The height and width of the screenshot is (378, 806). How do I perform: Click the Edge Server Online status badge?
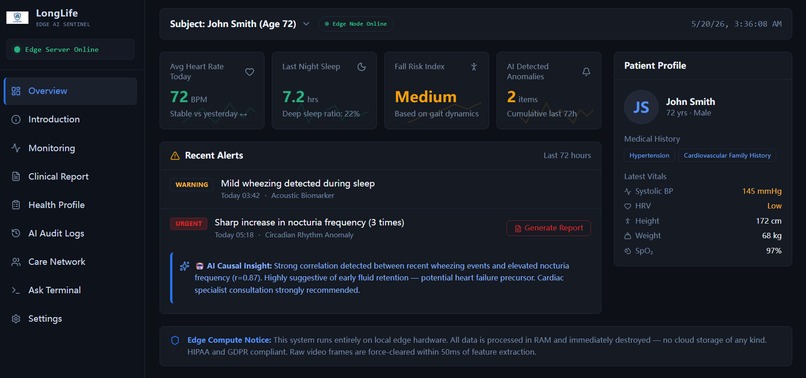70,49
